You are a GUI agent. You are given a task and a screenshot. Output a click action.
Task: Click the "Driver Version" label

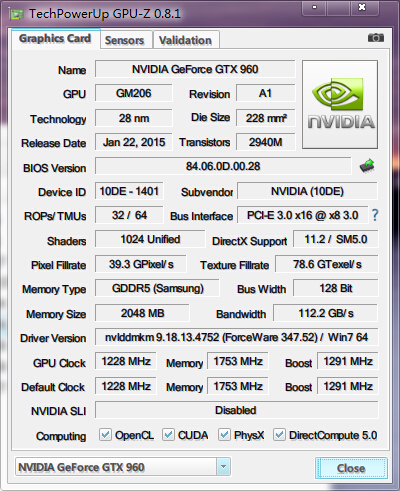coord(53,338)
